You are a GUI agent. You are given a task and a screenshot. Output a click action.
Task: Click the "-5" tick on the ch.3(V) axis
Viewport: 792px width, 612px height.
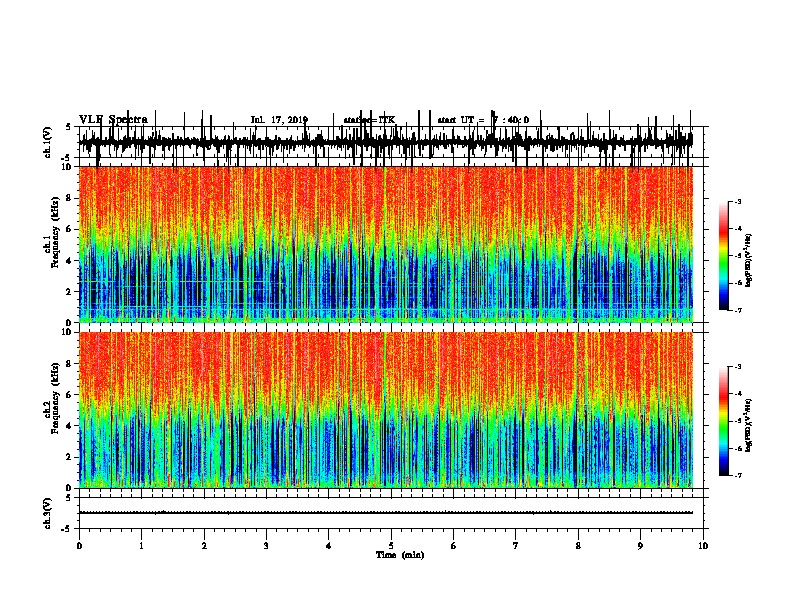coord(68,529)
